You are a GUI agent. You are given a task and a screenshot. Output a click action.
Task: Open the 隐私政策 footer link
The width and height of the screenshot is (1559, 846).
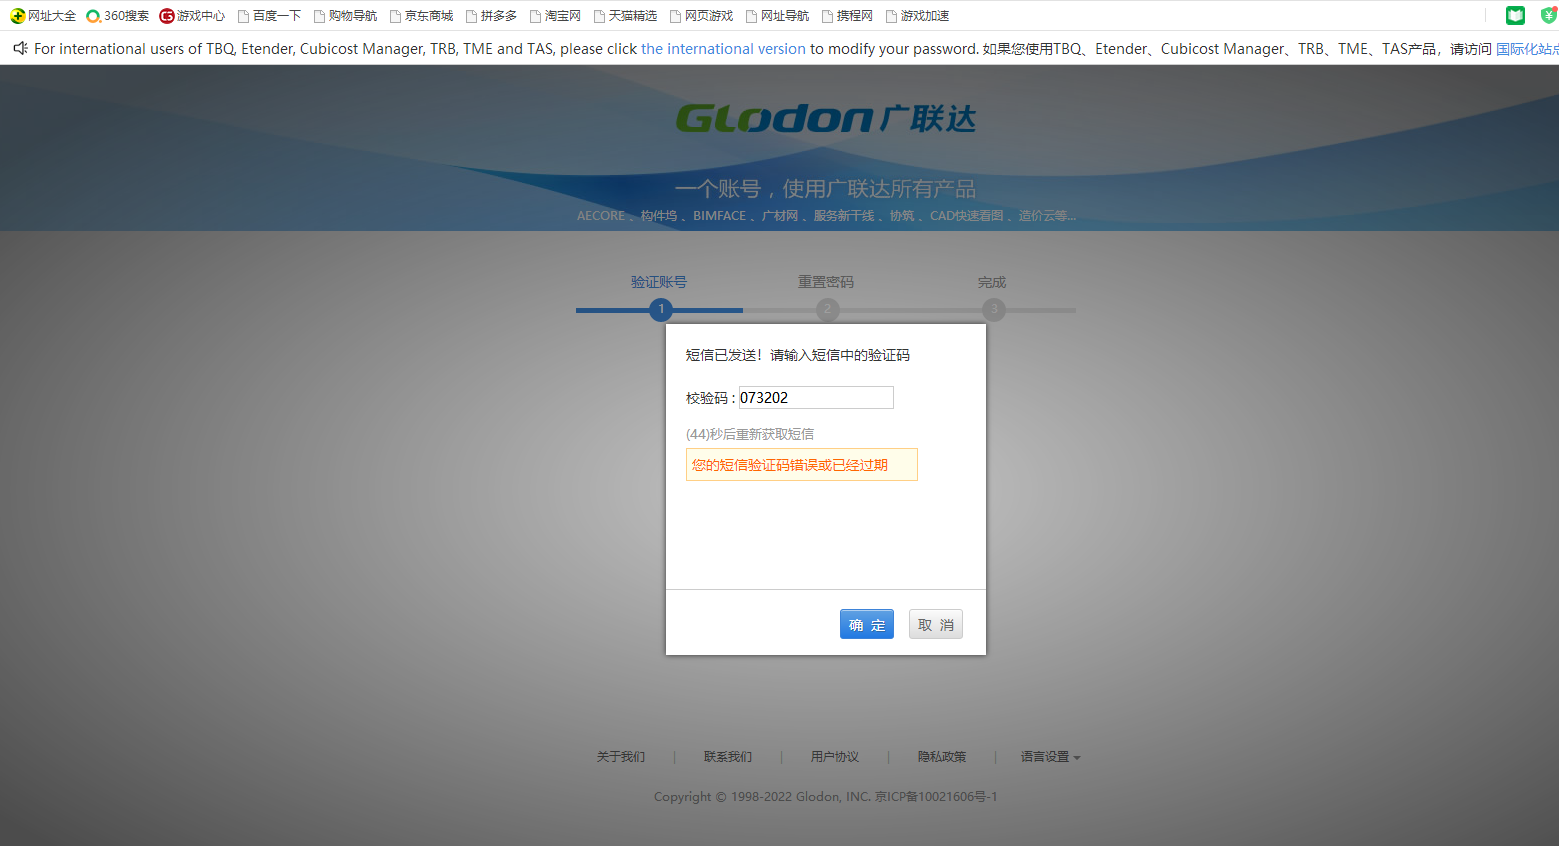pos(942,757)
